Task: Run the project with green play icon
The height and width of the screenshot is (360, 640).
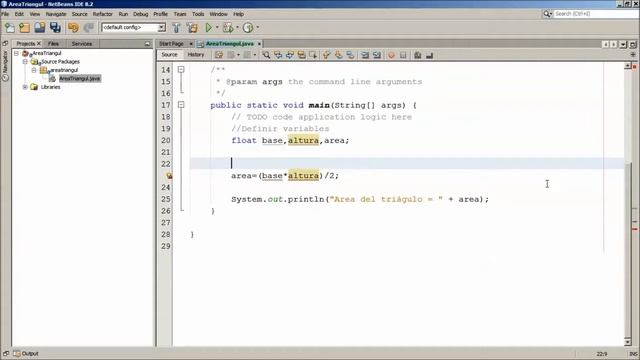Action: (x=209, y=27)
